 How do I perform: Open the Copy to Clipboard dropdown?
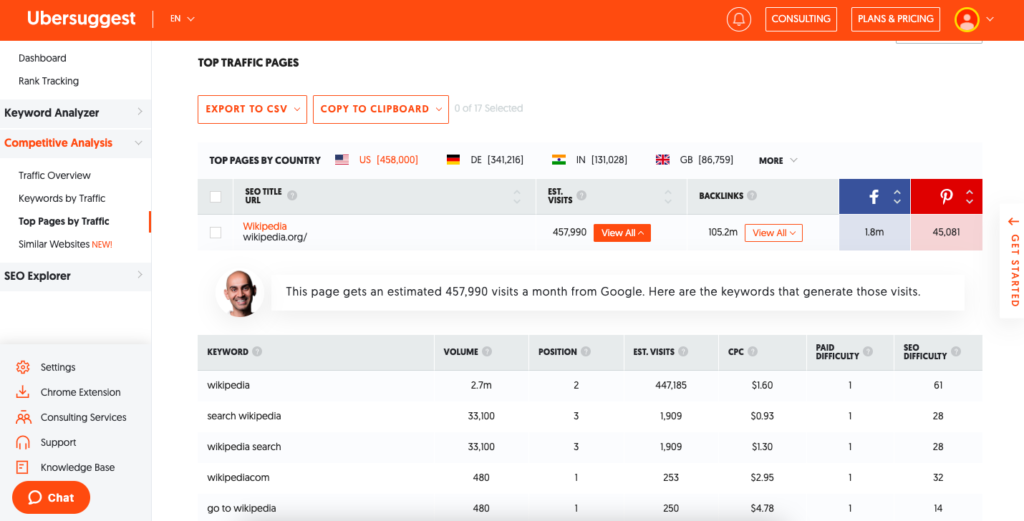pyautogui.click(x=381, y=109)
